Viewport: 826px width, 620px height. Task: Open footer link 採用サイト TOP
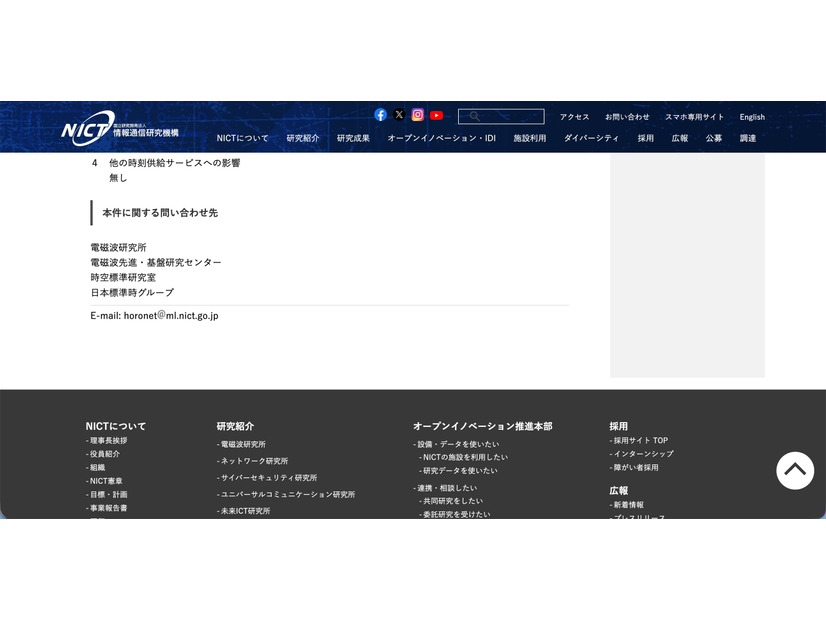click(641, 440)
